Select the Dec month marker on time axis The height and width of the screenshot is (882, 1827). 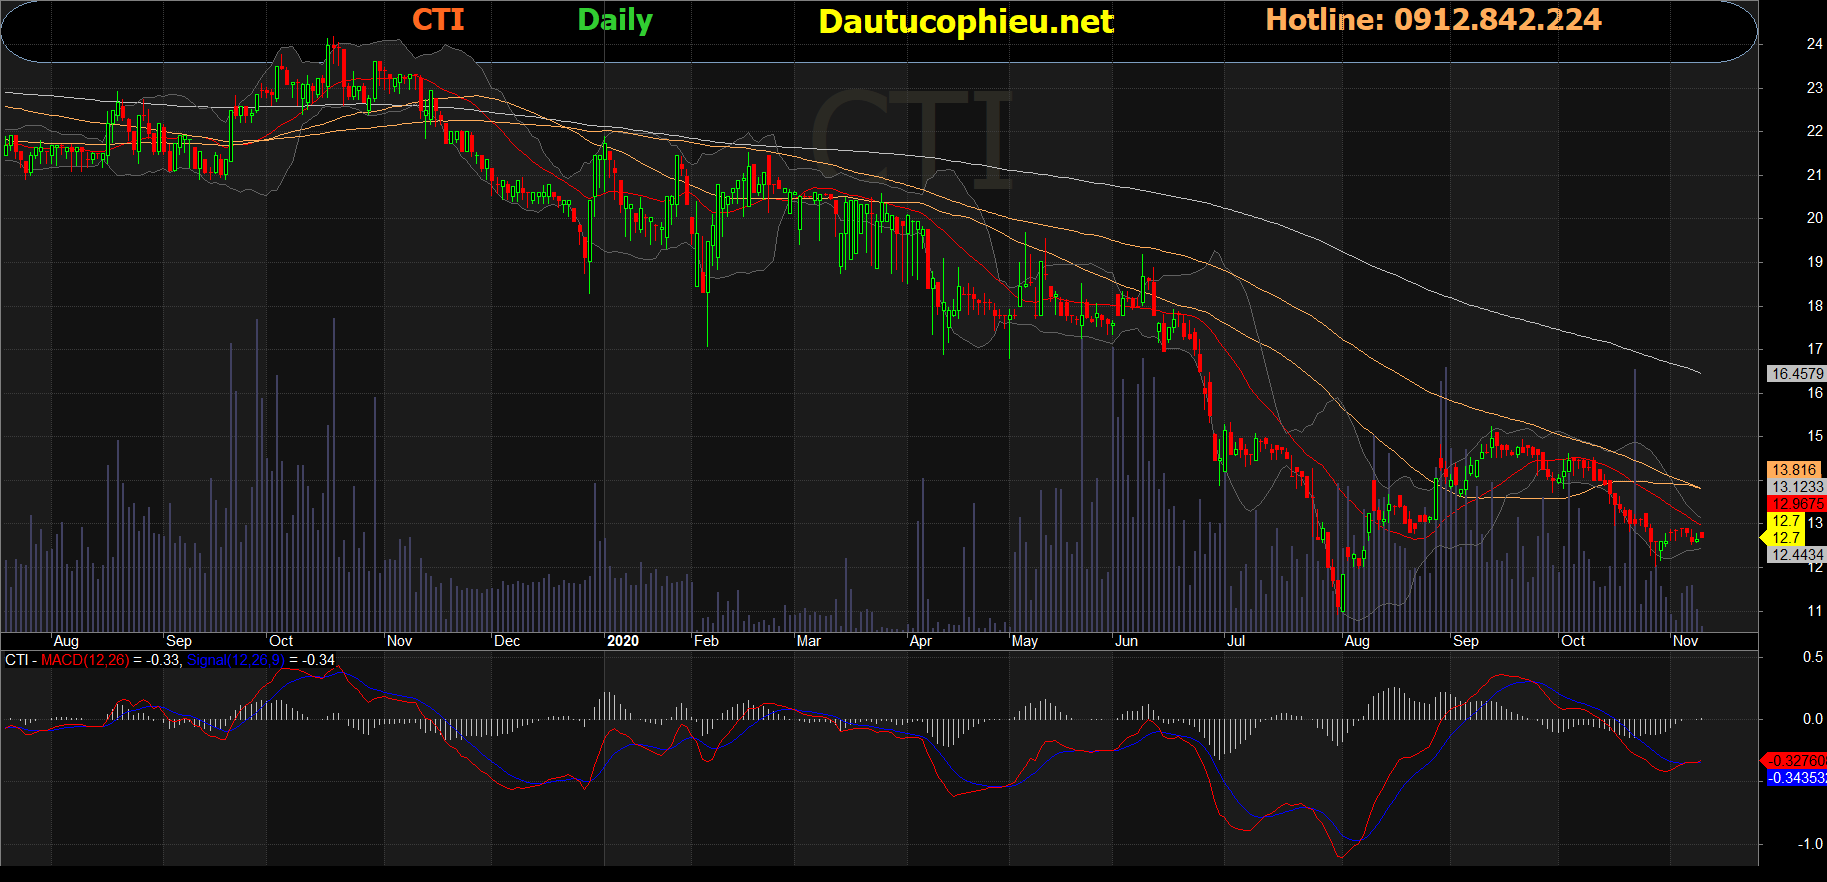(507, 641)
